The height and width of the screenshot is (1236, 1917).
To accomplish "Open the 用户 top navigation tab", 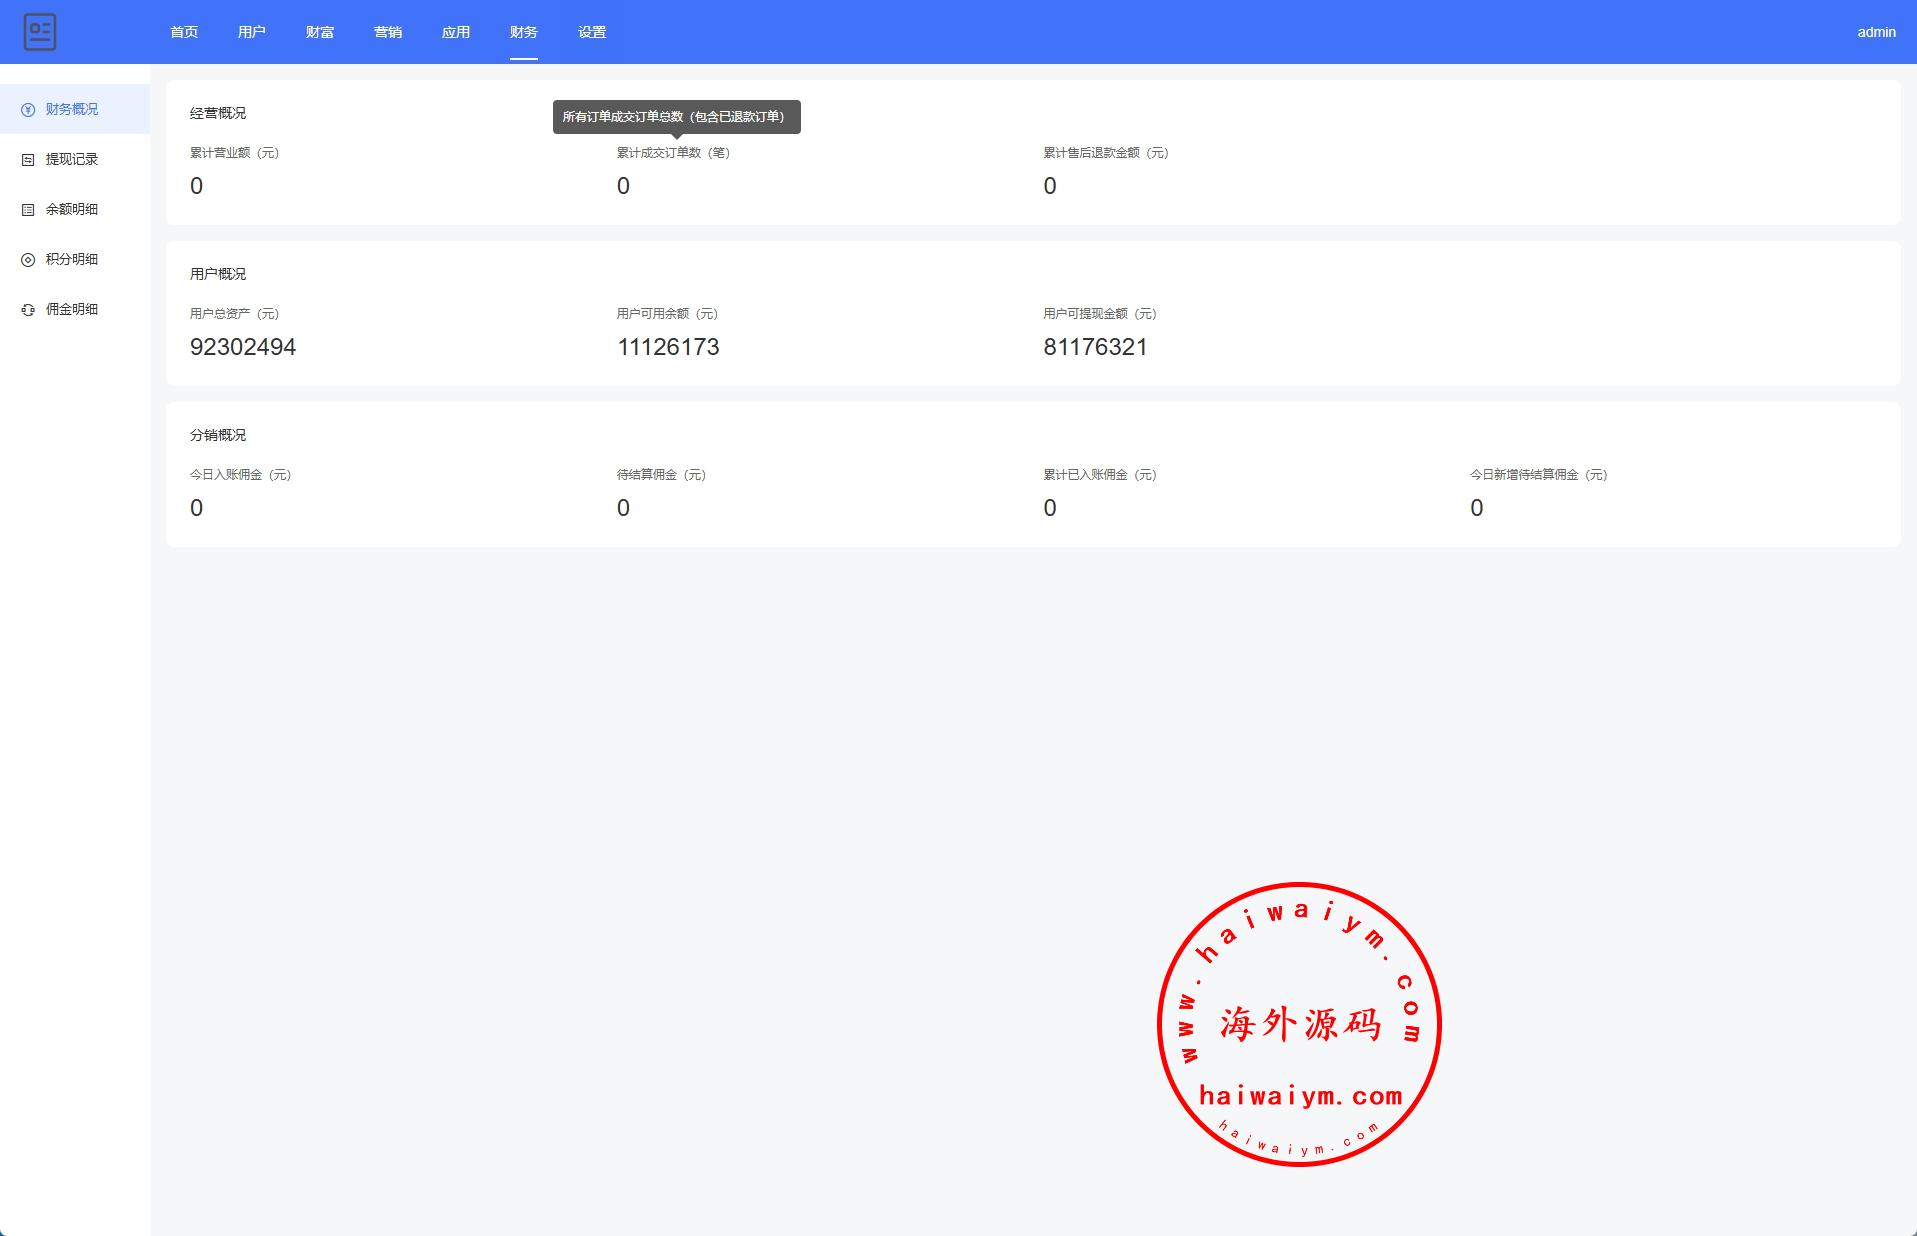I will [x=252, y=32].
